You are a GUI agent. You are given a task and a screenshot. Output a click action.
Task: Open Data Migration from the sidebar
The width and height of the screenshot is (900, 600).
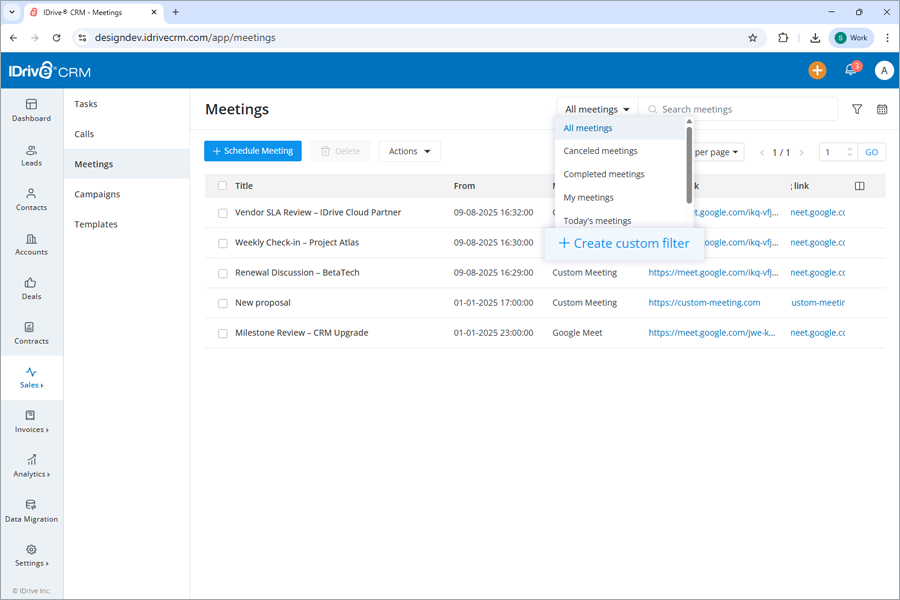pyautogui.click(x=31, y=512)
